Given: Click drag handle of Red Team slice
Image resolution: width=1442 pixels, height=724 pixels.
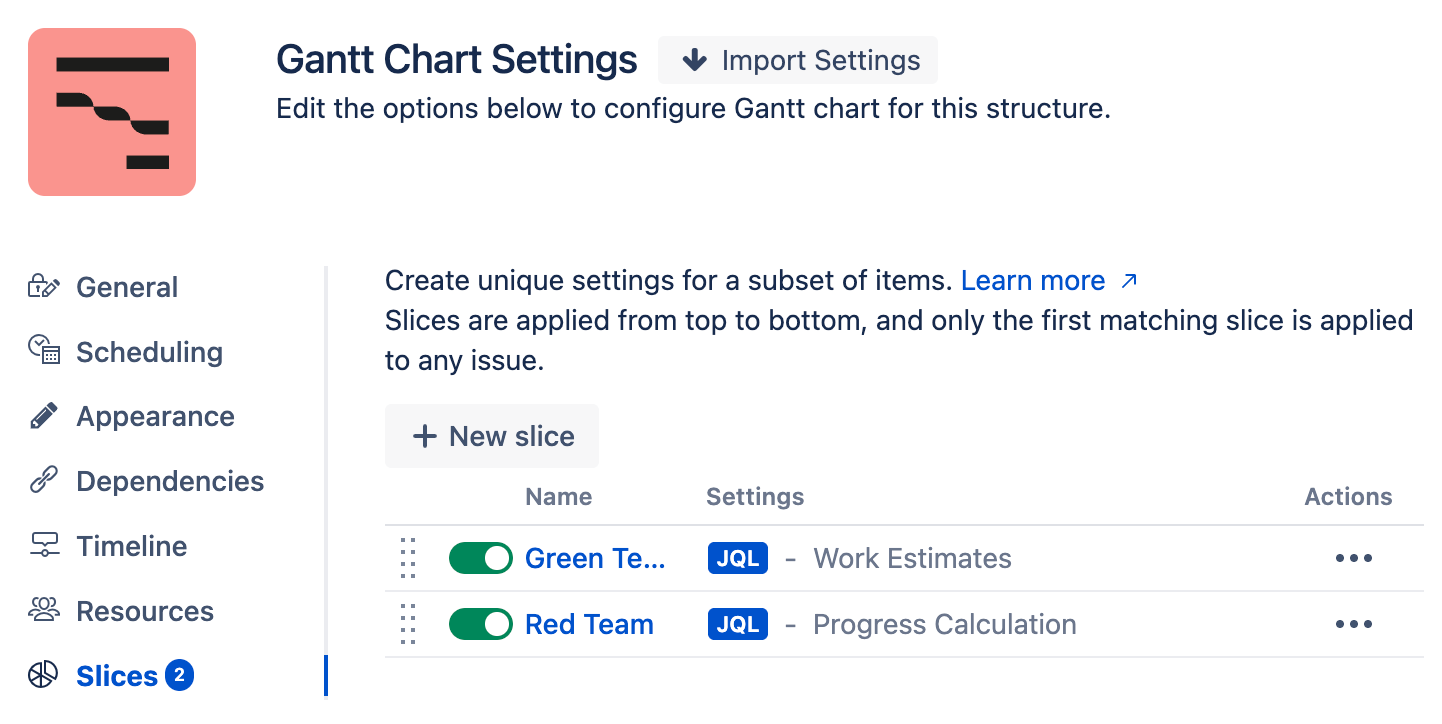Looking at the screenshot, I should (407, 624).
